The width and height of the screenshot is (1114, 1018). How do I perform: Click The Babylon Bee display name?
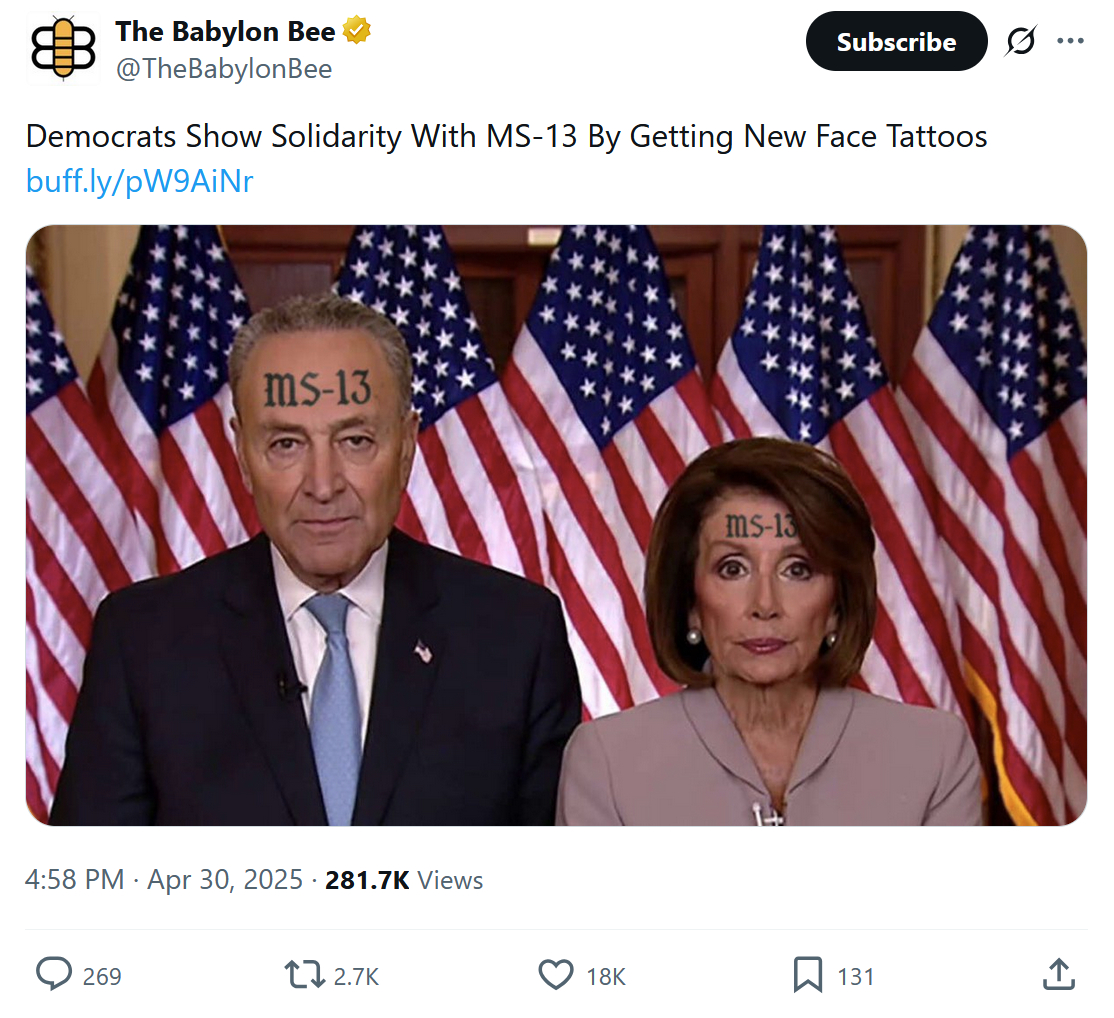pos(227,31)
